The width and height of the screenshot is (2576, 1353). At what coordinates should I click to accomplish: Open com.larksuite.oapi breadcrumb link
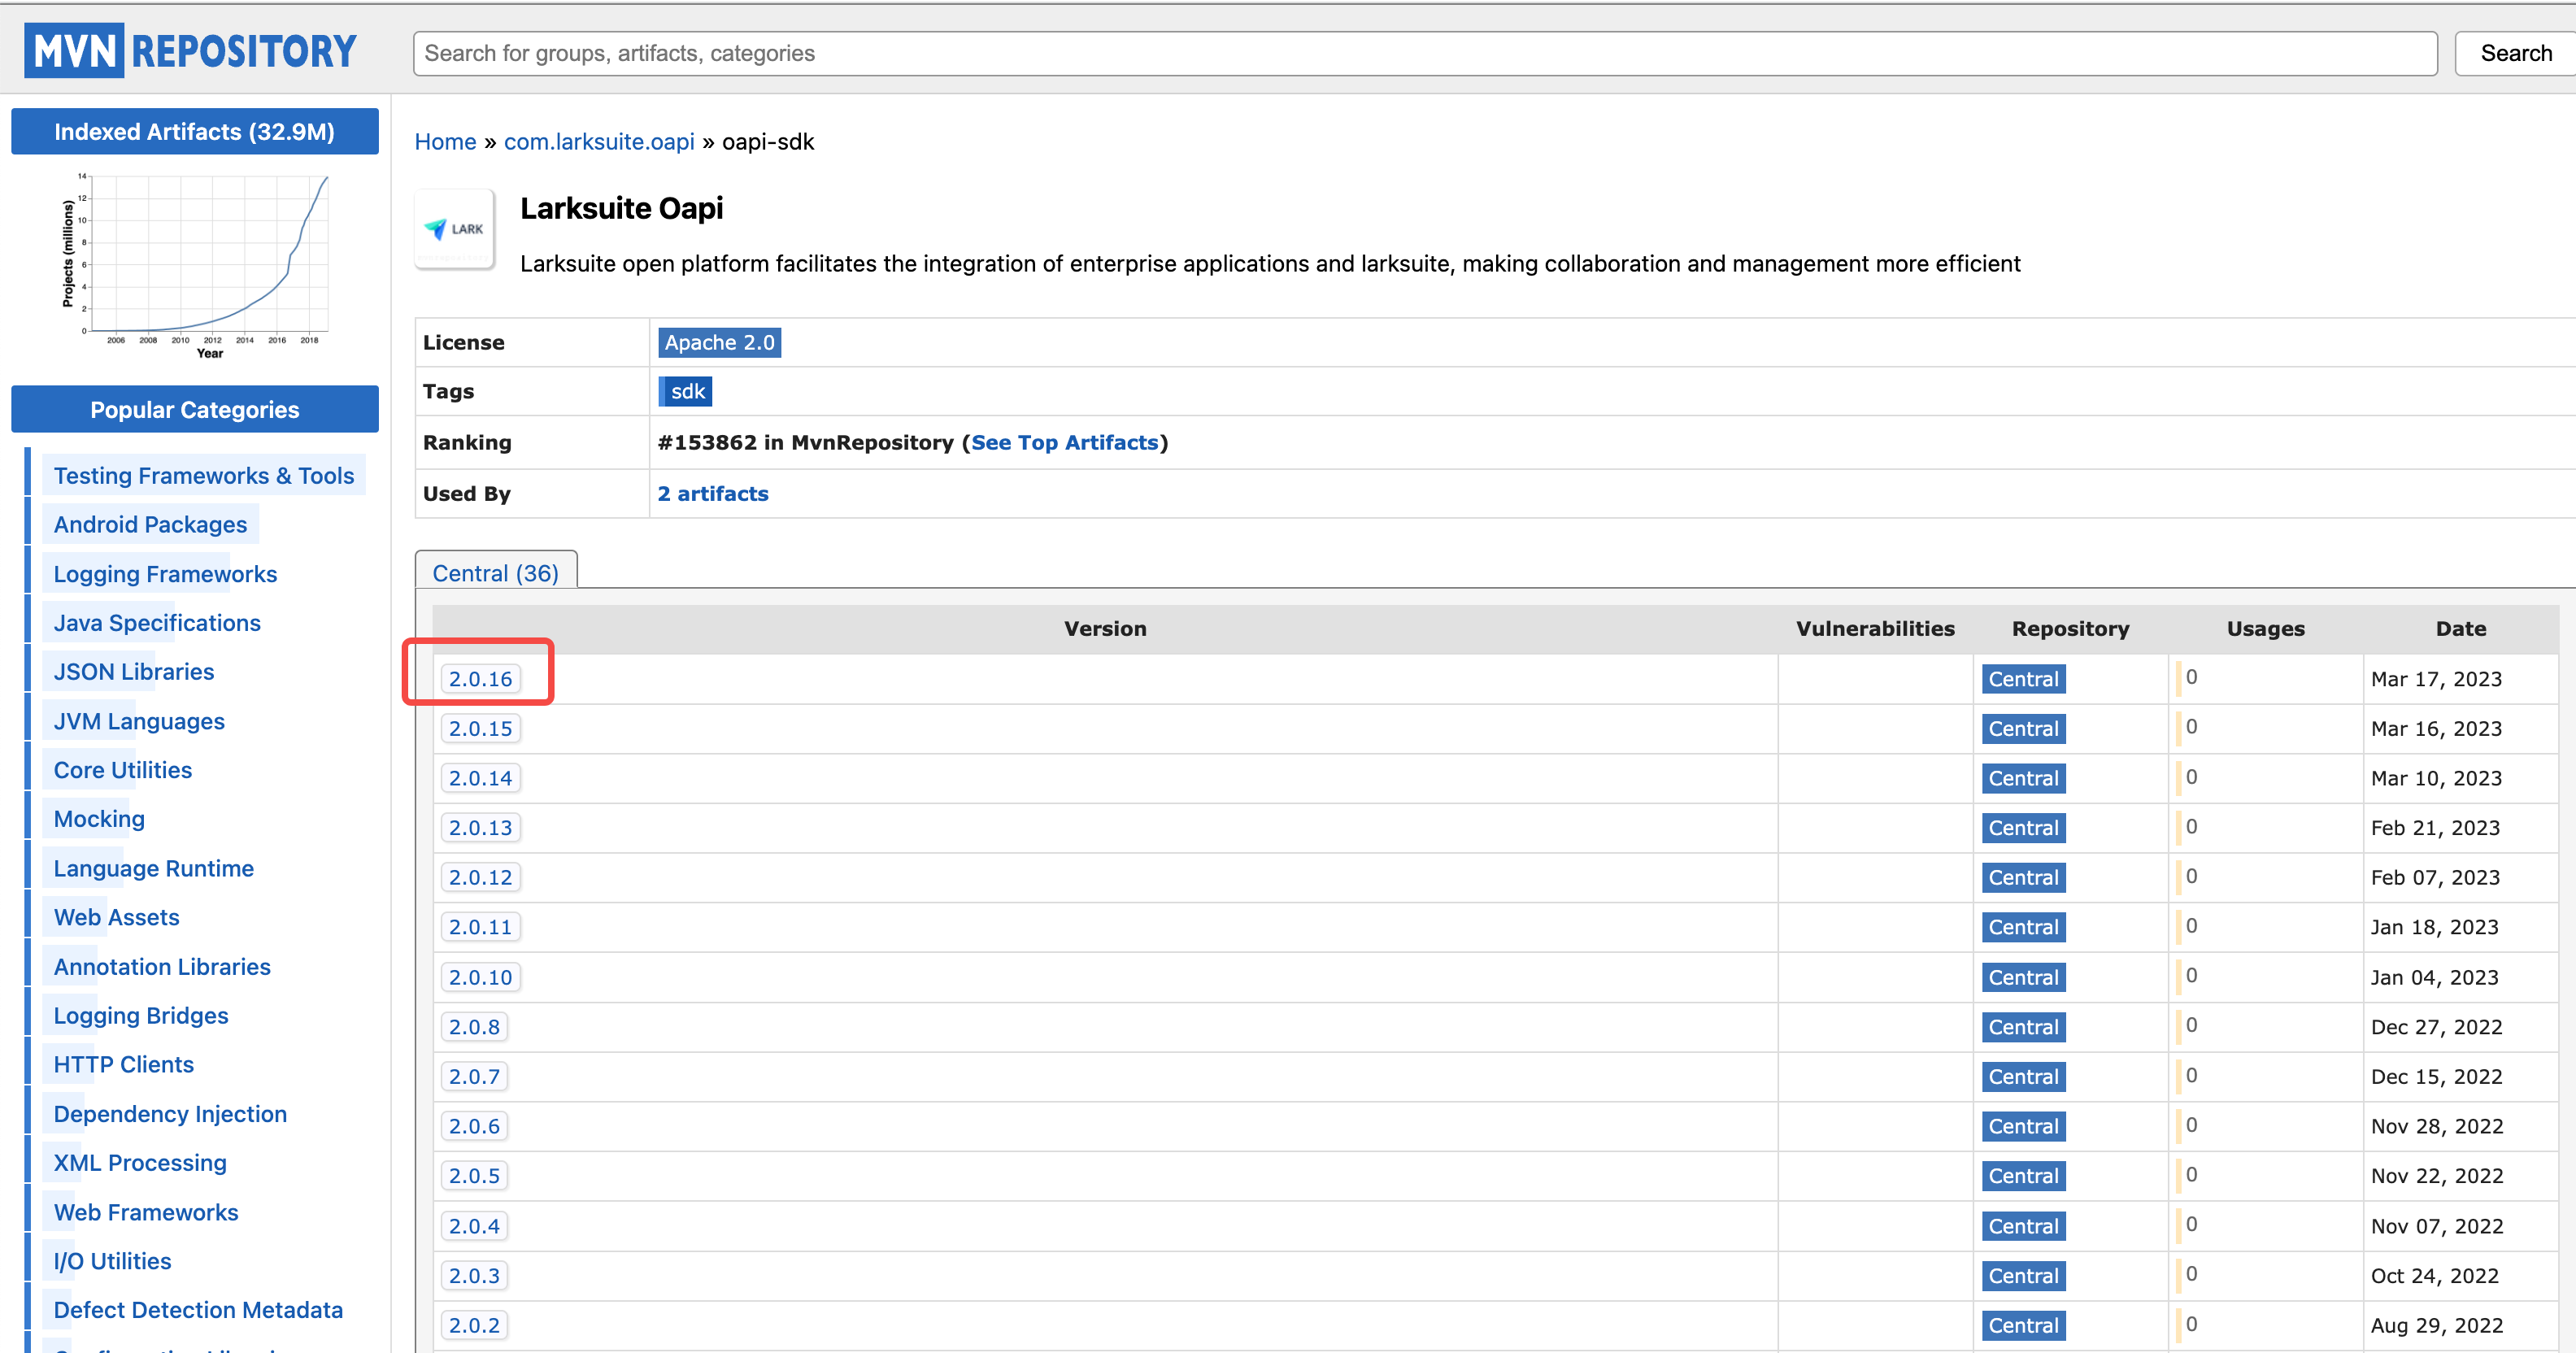(598, 142)
